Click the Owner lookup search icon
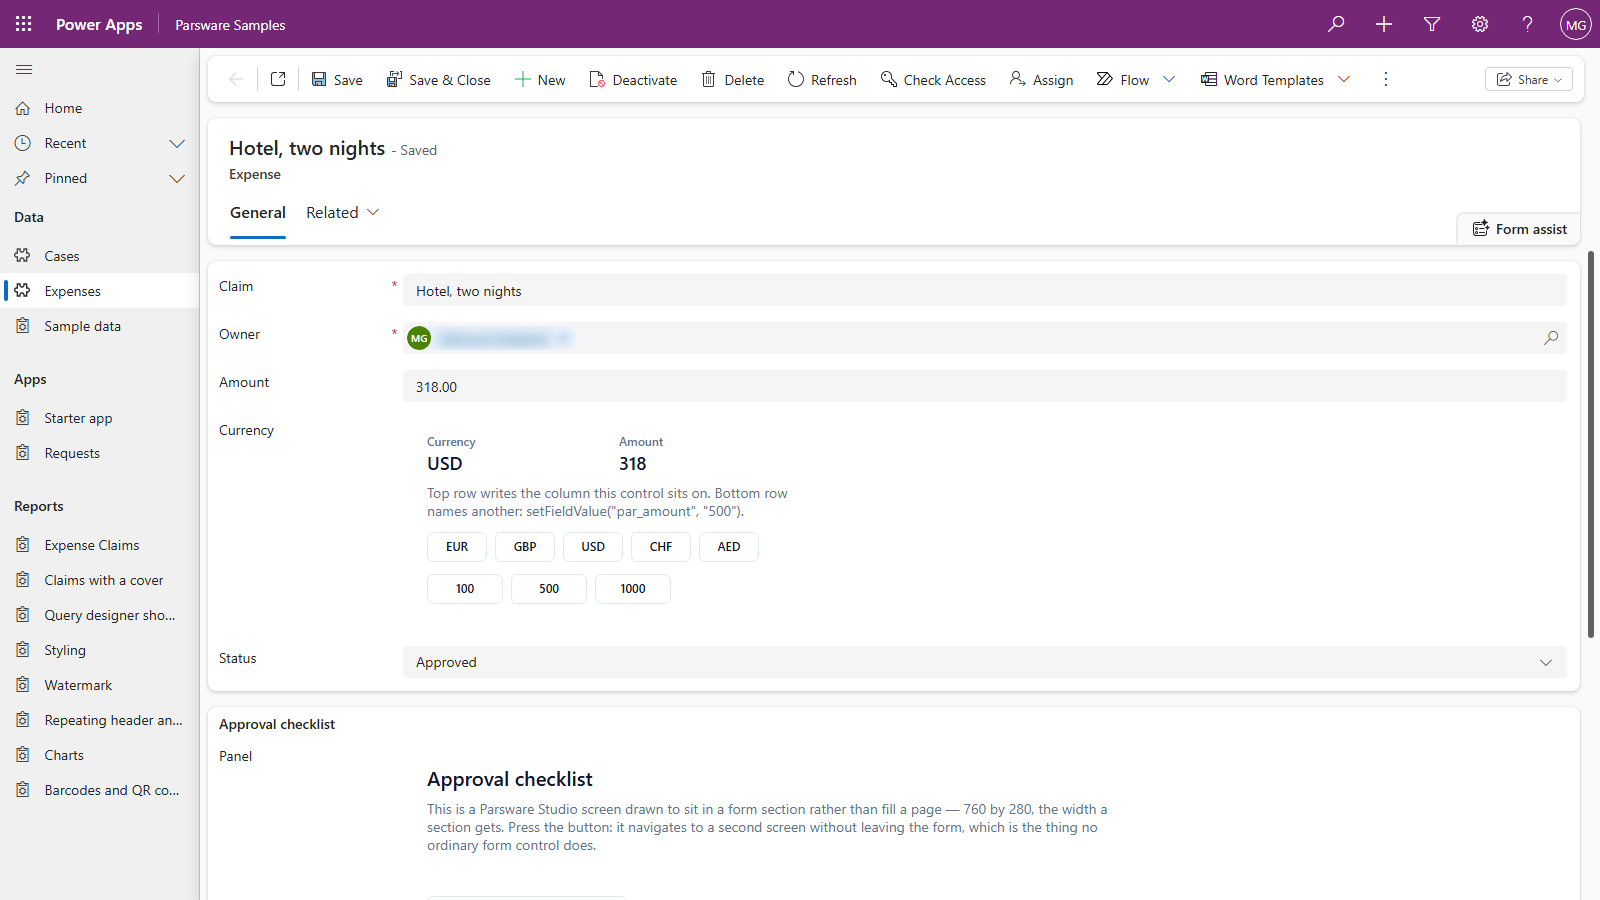The image size is (1600, 900). (1551, 338)
